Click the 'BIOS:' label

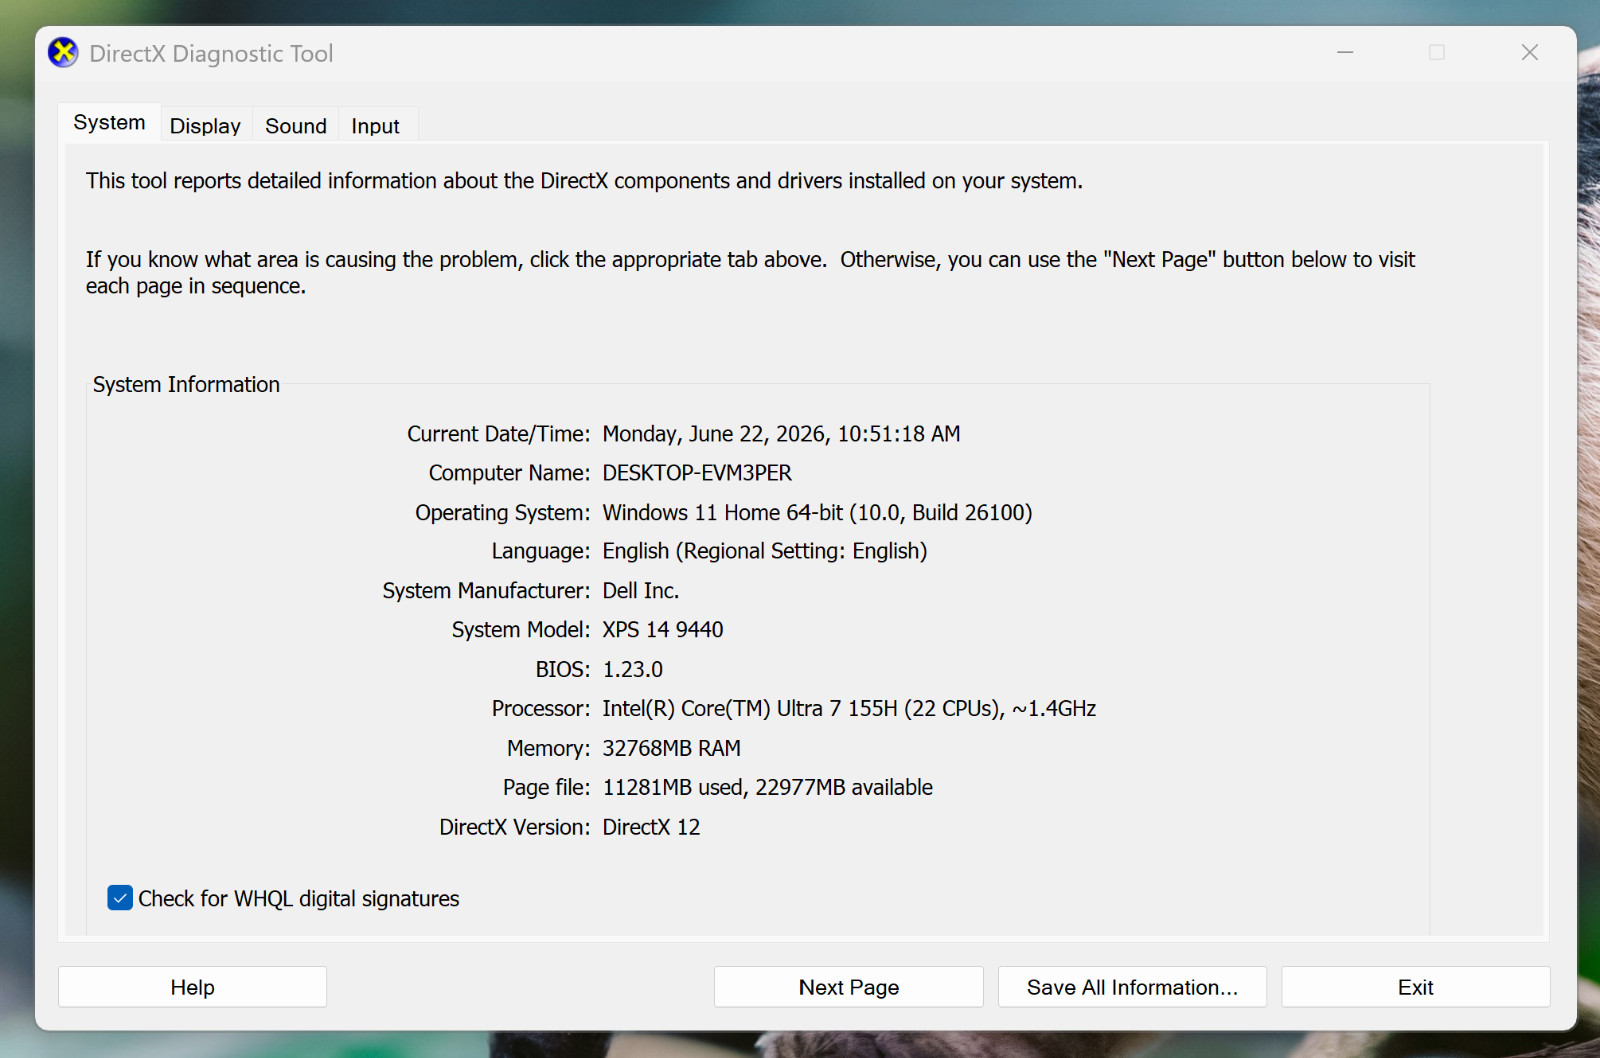(x=563, y=670)
